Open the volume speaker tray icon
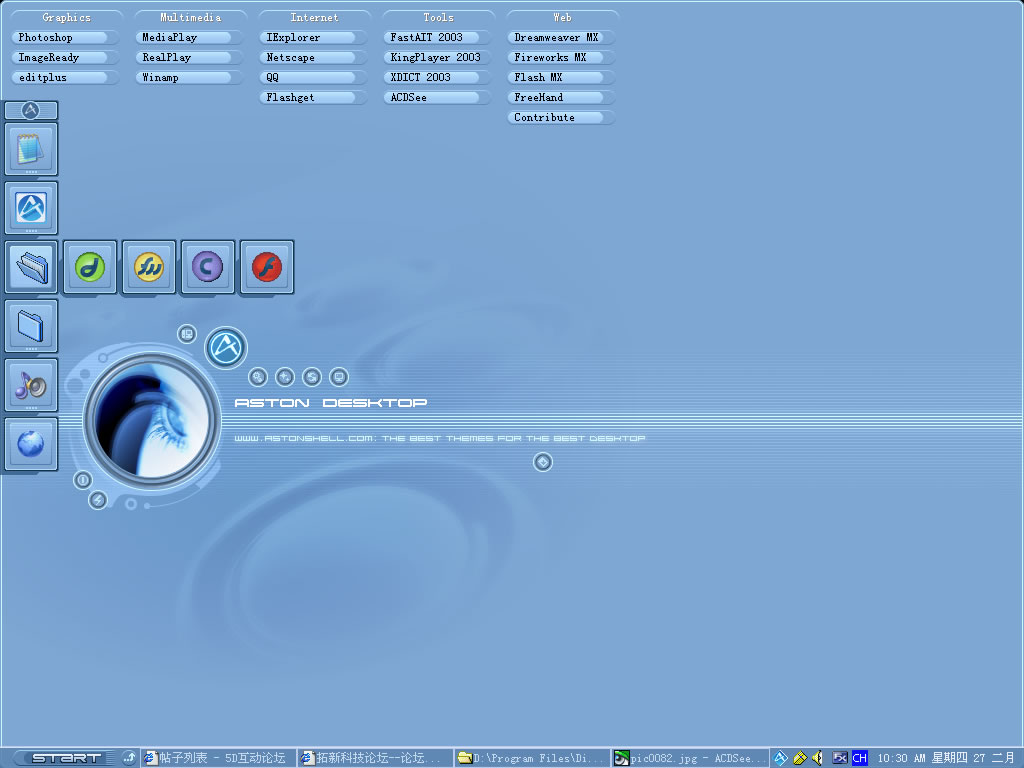This screenshot has width=1024, height=768. 818,758
